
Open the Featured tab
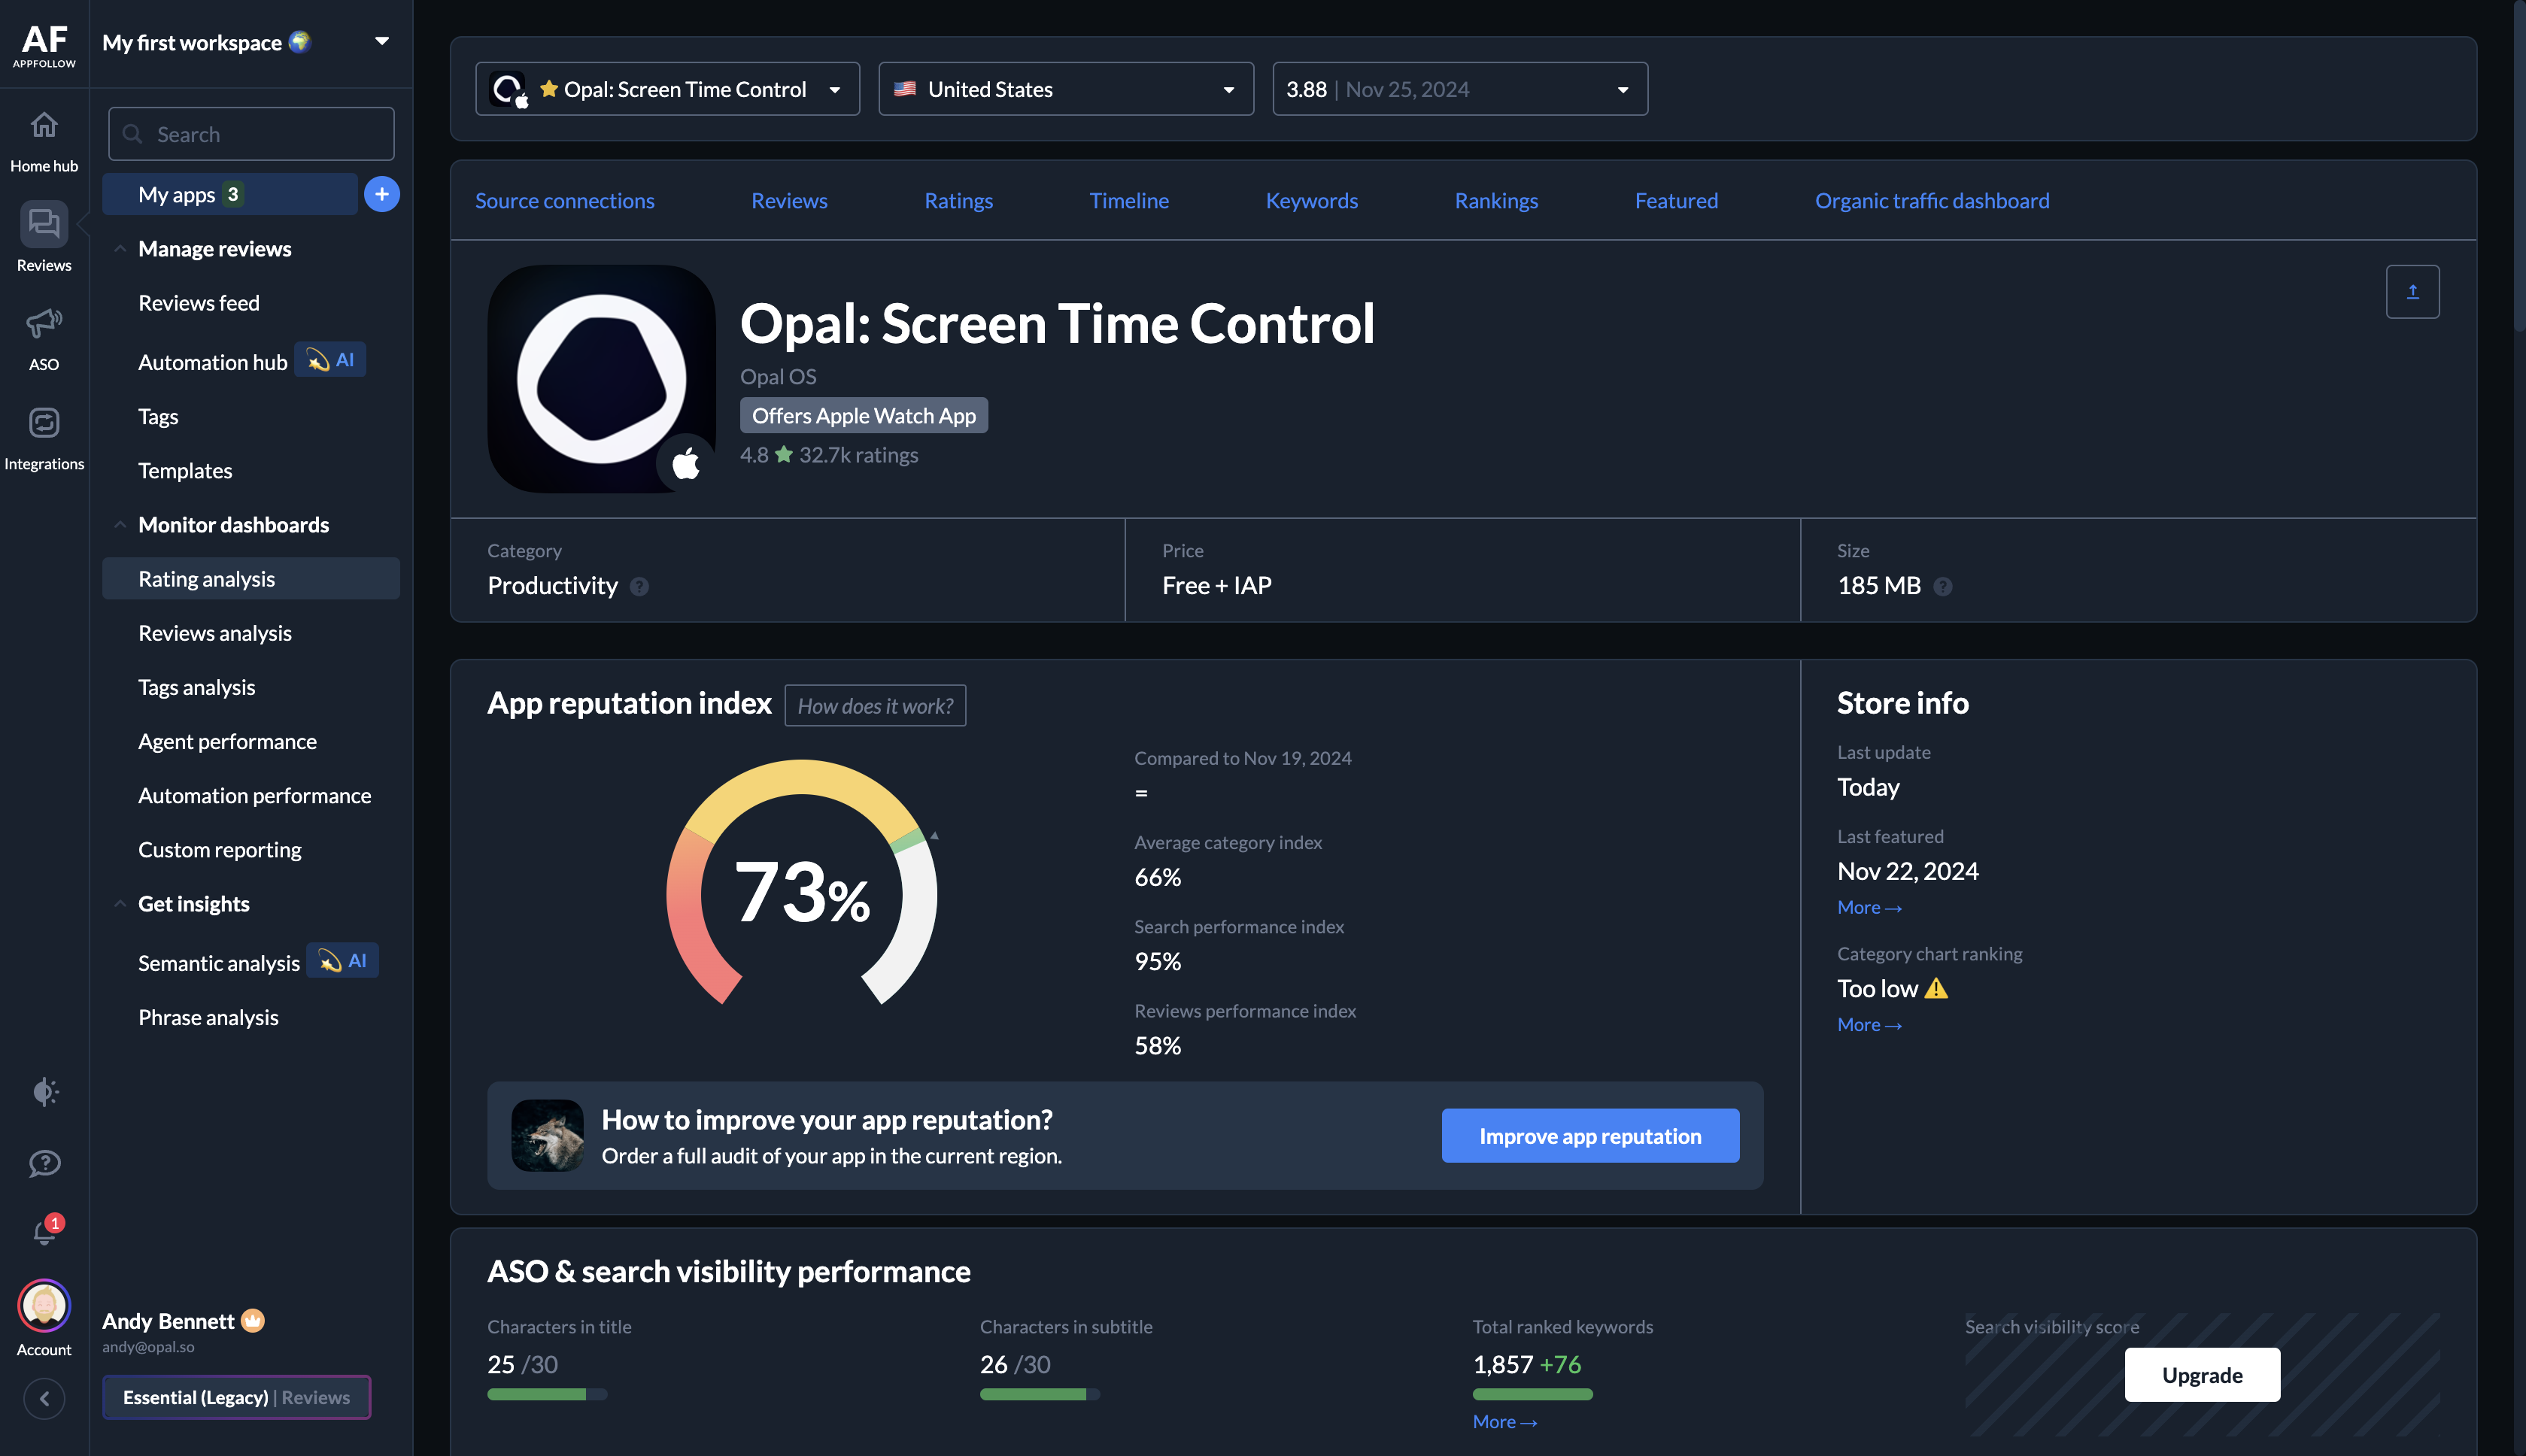click(1677, 201)
